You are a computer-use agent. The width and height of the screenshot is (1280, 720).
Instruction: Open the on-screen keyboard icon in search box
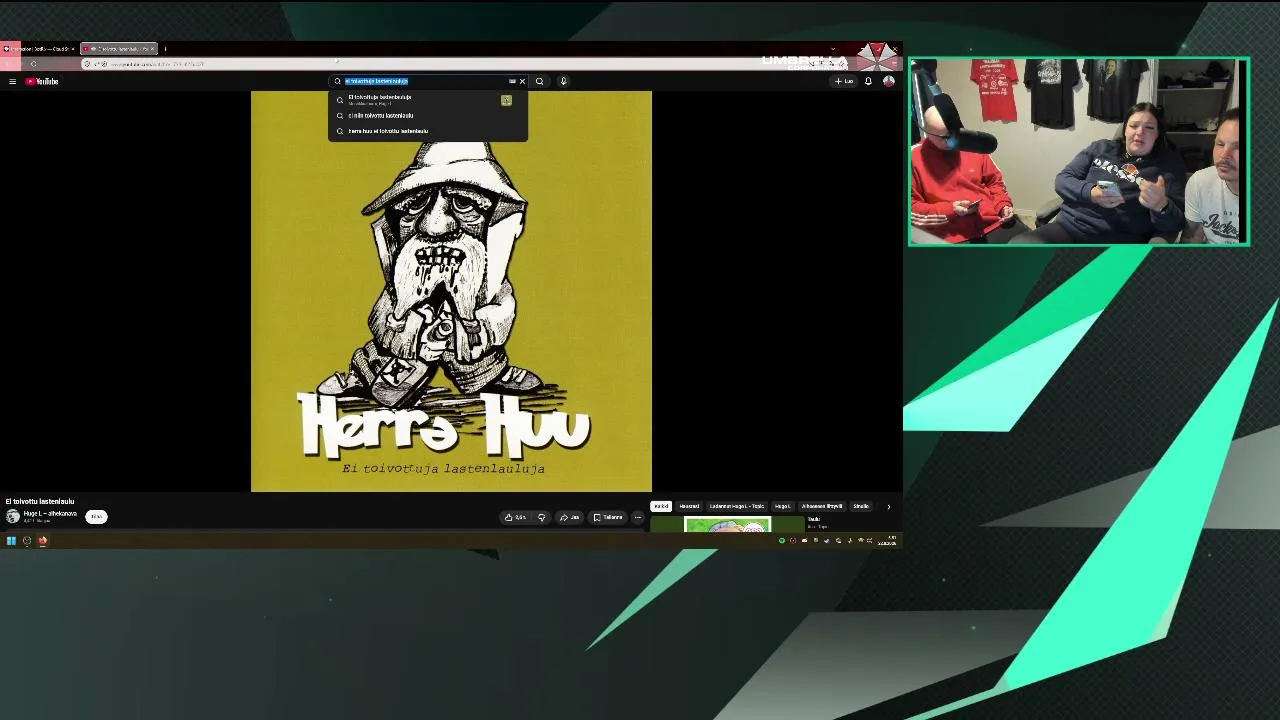point(512,81)
